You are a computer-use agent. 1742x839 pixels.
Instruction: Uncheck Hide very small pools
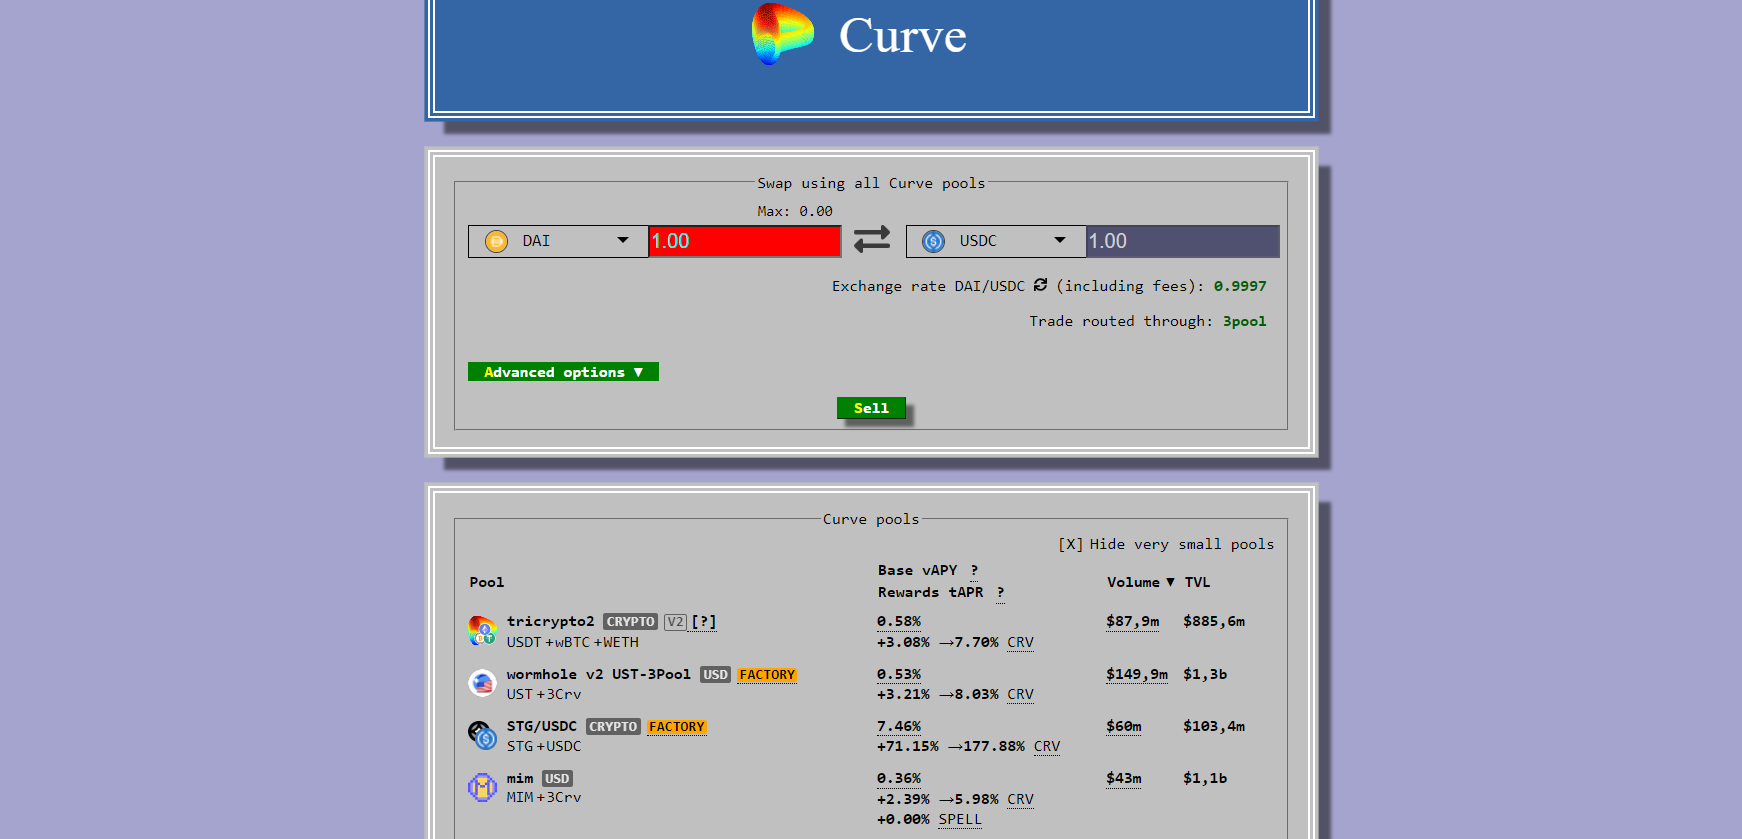[1070, 544]
